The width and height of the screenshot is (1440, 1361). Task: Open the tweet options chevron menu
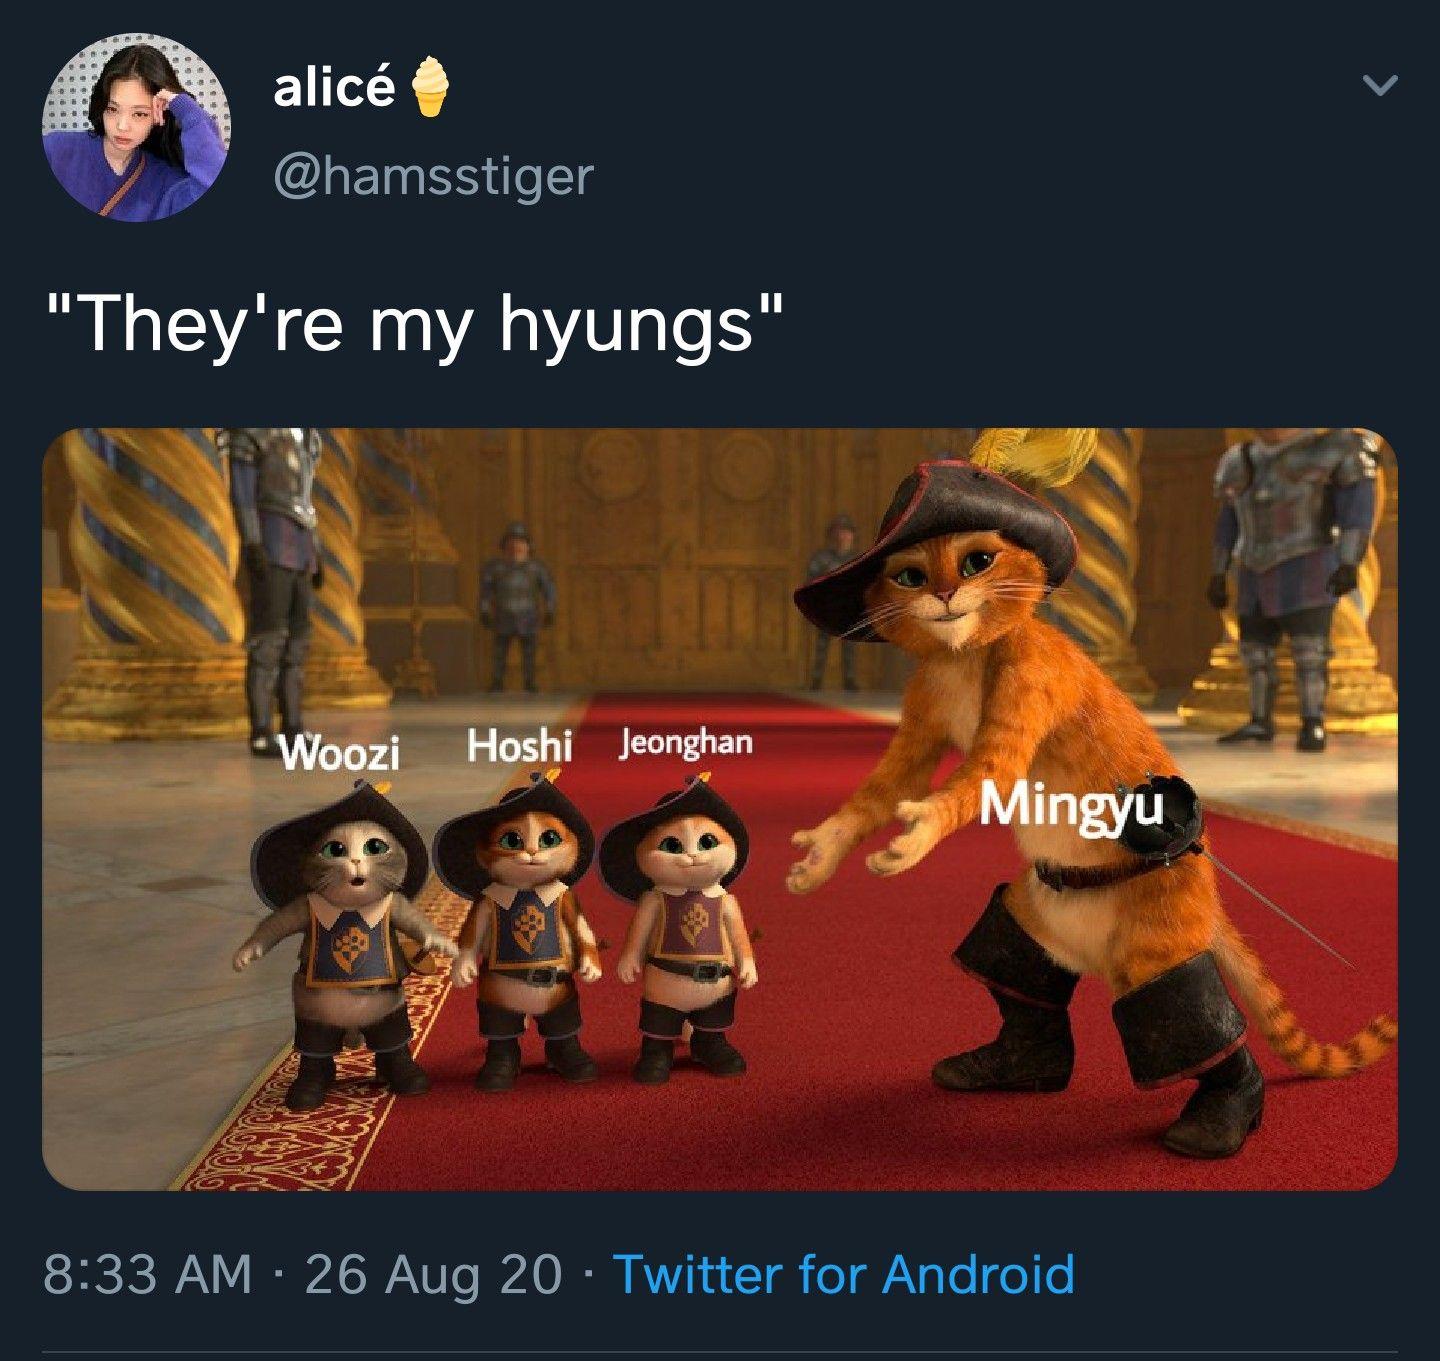point(1380,87)
